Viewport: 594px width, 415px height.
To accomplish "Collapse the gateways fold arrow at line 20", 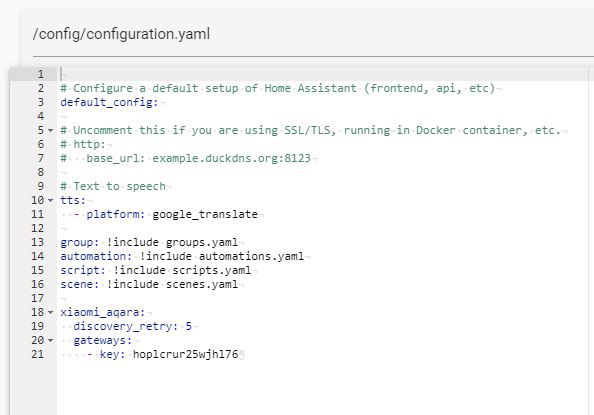I will point(50,340).
